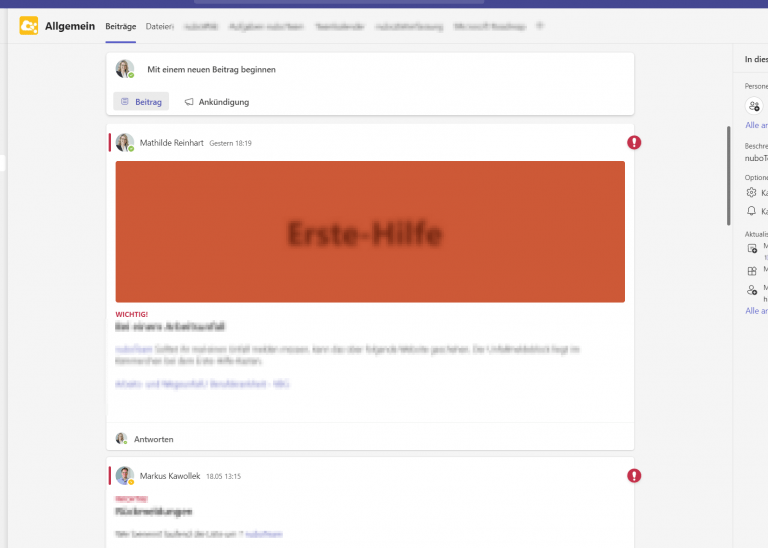The width and height of the screenshot is (768, 548).
Task: Reply to Mathilde's post via Antworten
Action: pyautogui.click(x=153, y=439)
